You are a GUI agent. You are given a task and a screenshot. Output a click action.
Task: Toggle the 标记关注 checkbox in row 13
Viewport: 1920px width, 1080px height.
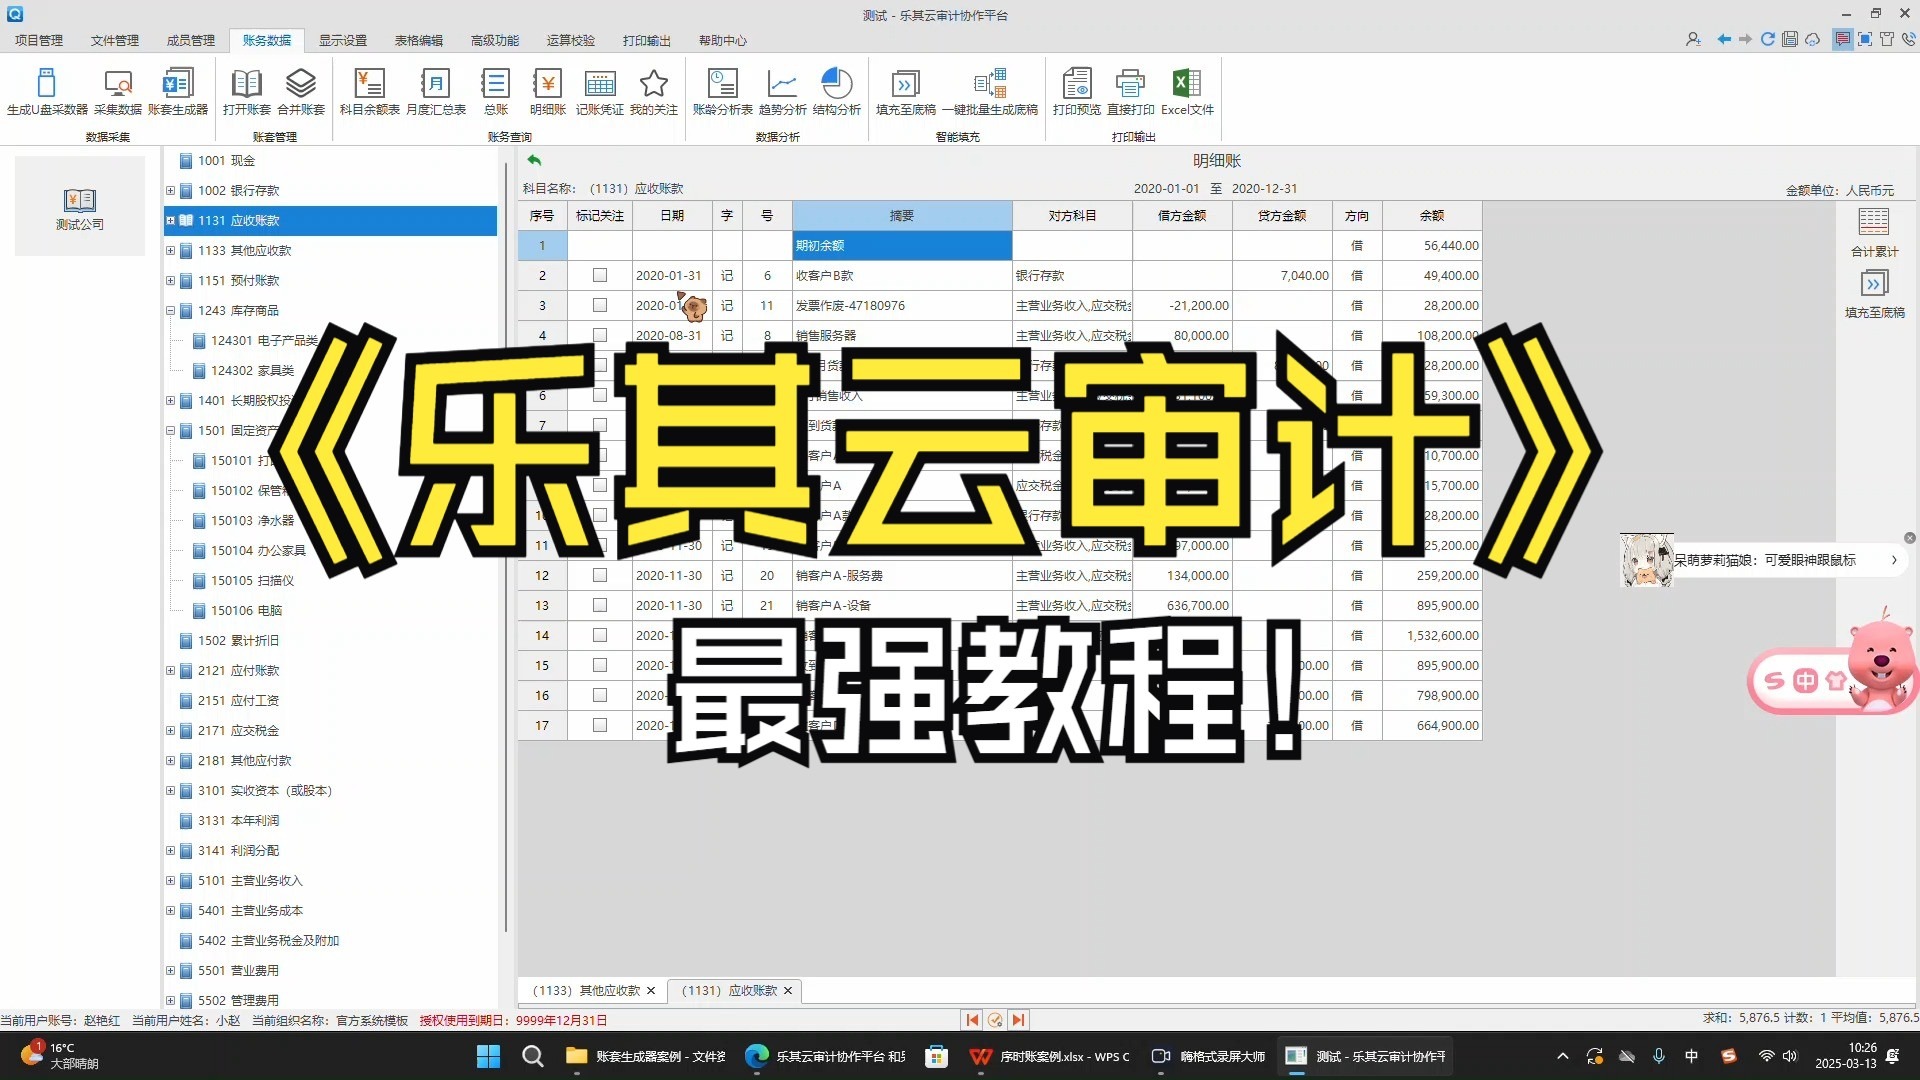pos(599,605)
